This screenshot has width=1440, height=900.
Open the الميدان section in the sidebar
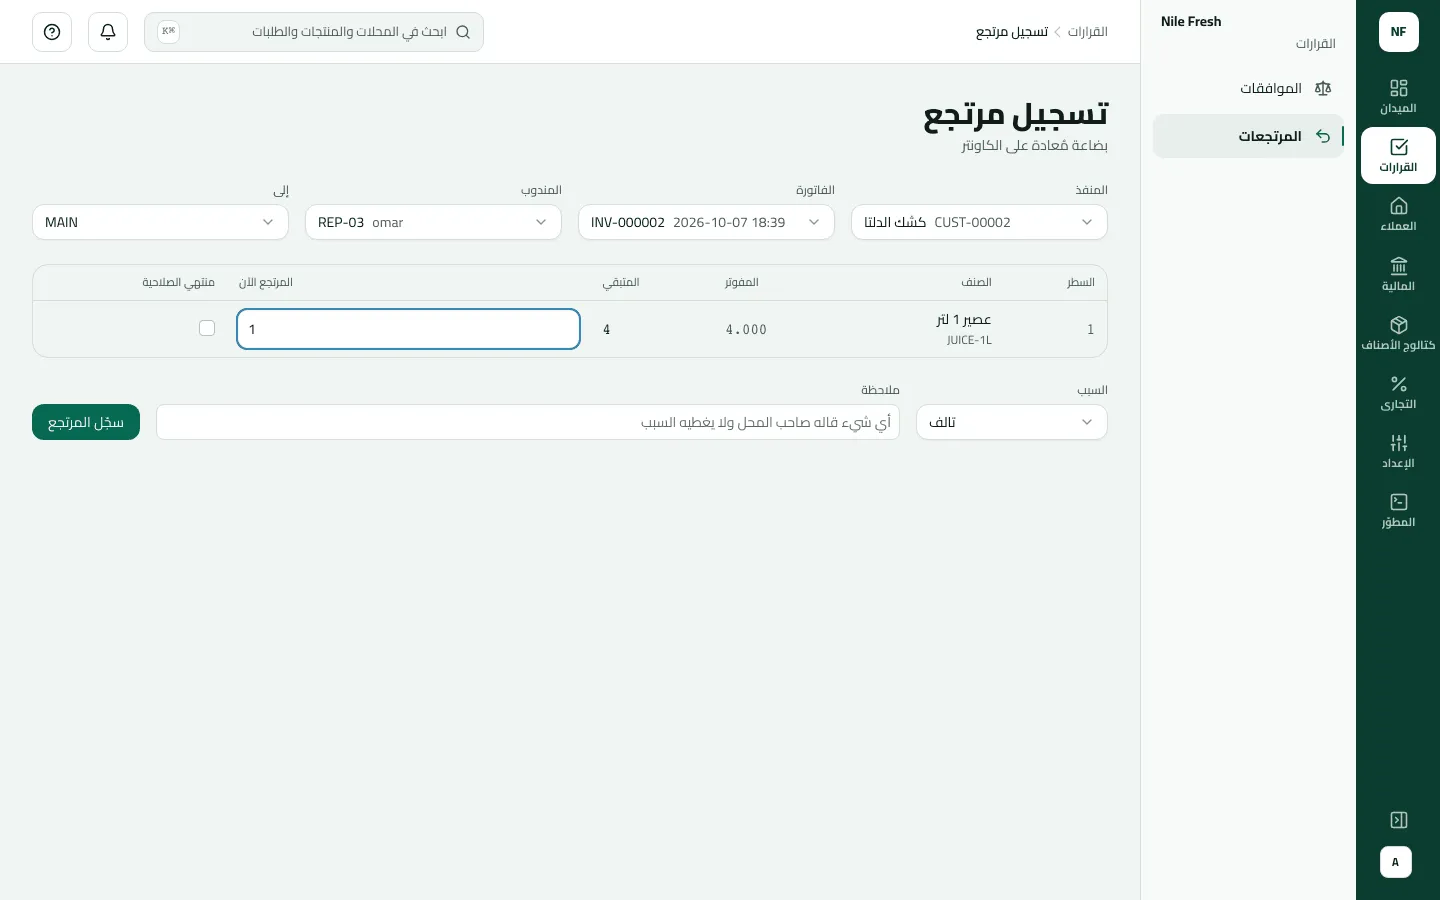click(1398, 96)
